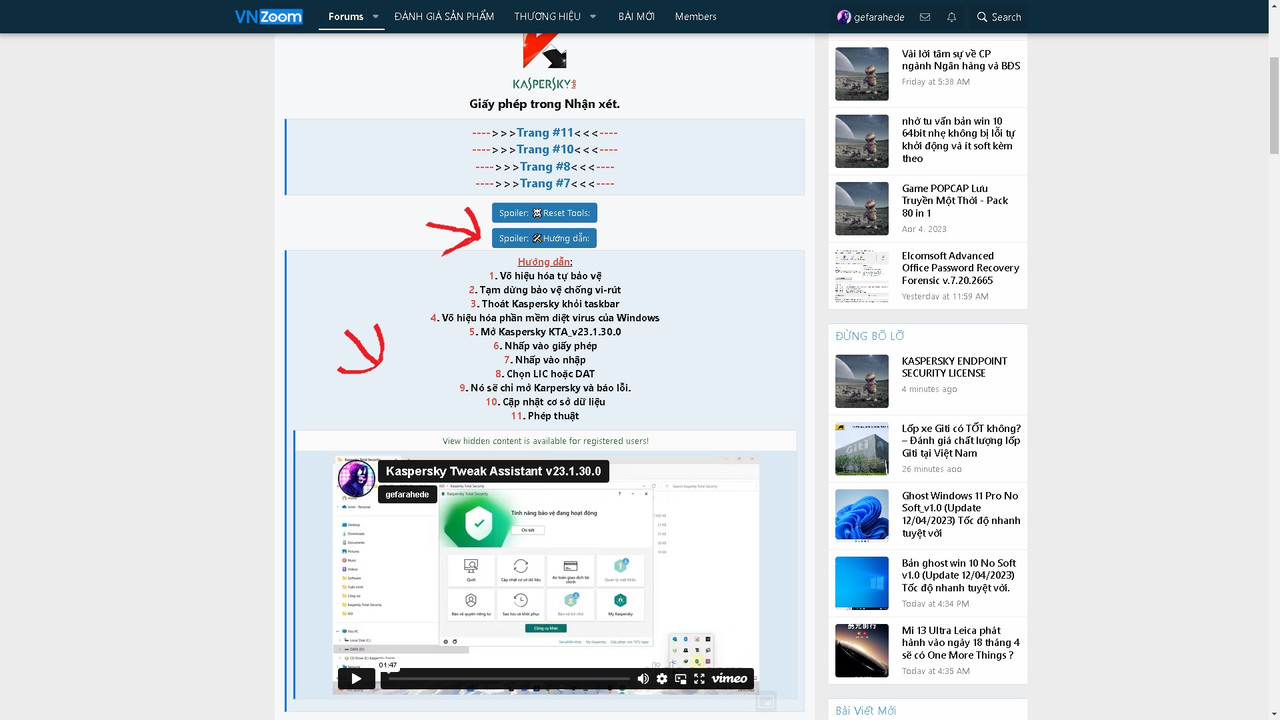Open Bản ghost win 10 No Soft thread

[x=959, y=576]
